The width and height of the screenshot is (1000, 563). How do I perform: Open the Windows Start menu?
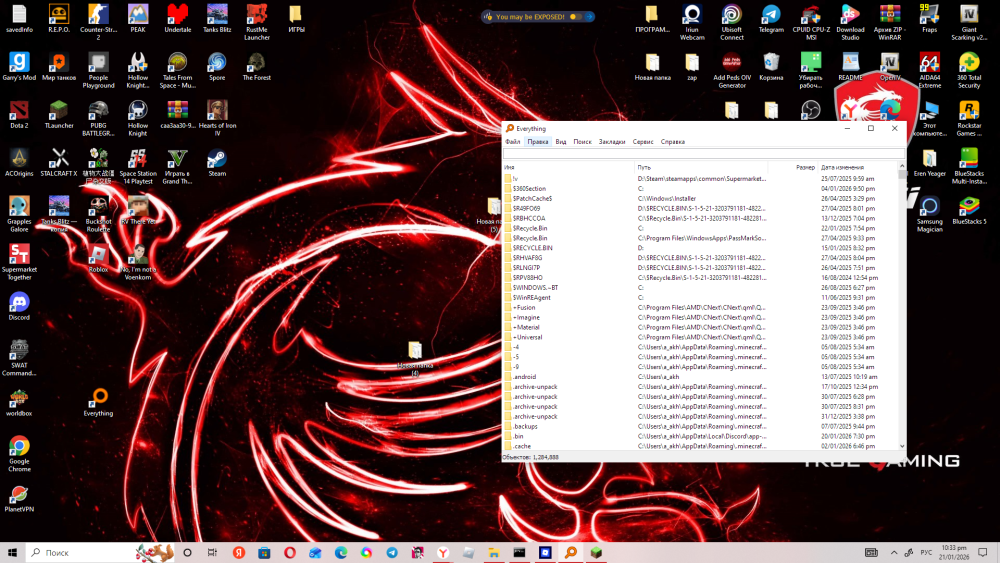point(12,552)
